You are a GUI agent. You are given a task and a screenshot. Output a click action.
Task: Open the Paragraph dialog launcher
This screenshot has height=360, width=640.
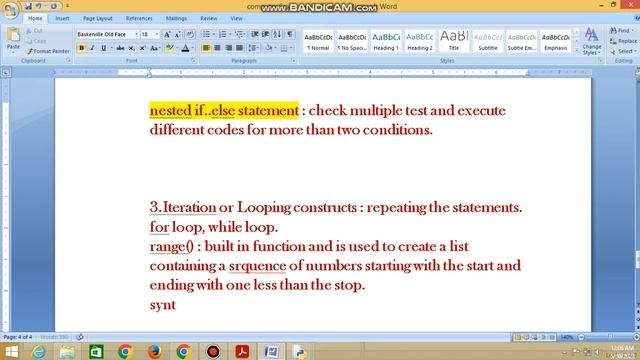(293, 61)
